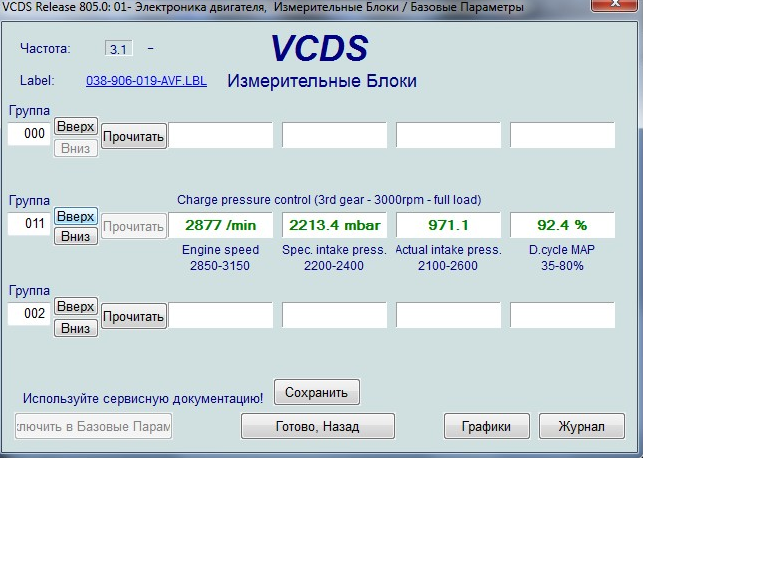Image resolution: width=778 pixels, height=584 pixels.
Task: Click Прочитать button for group 002
Action: tap(133, 317)
